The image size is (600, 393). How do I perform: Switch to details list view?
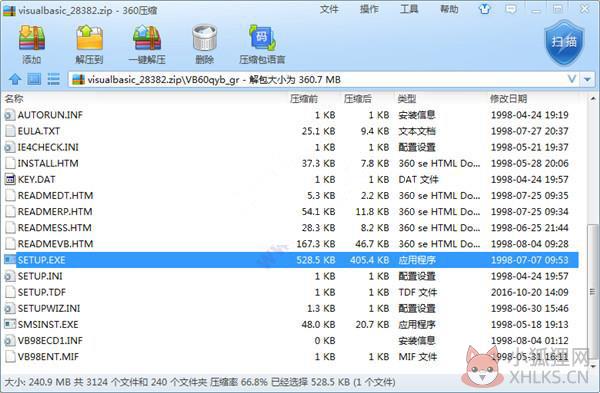[x=53, y=79]
